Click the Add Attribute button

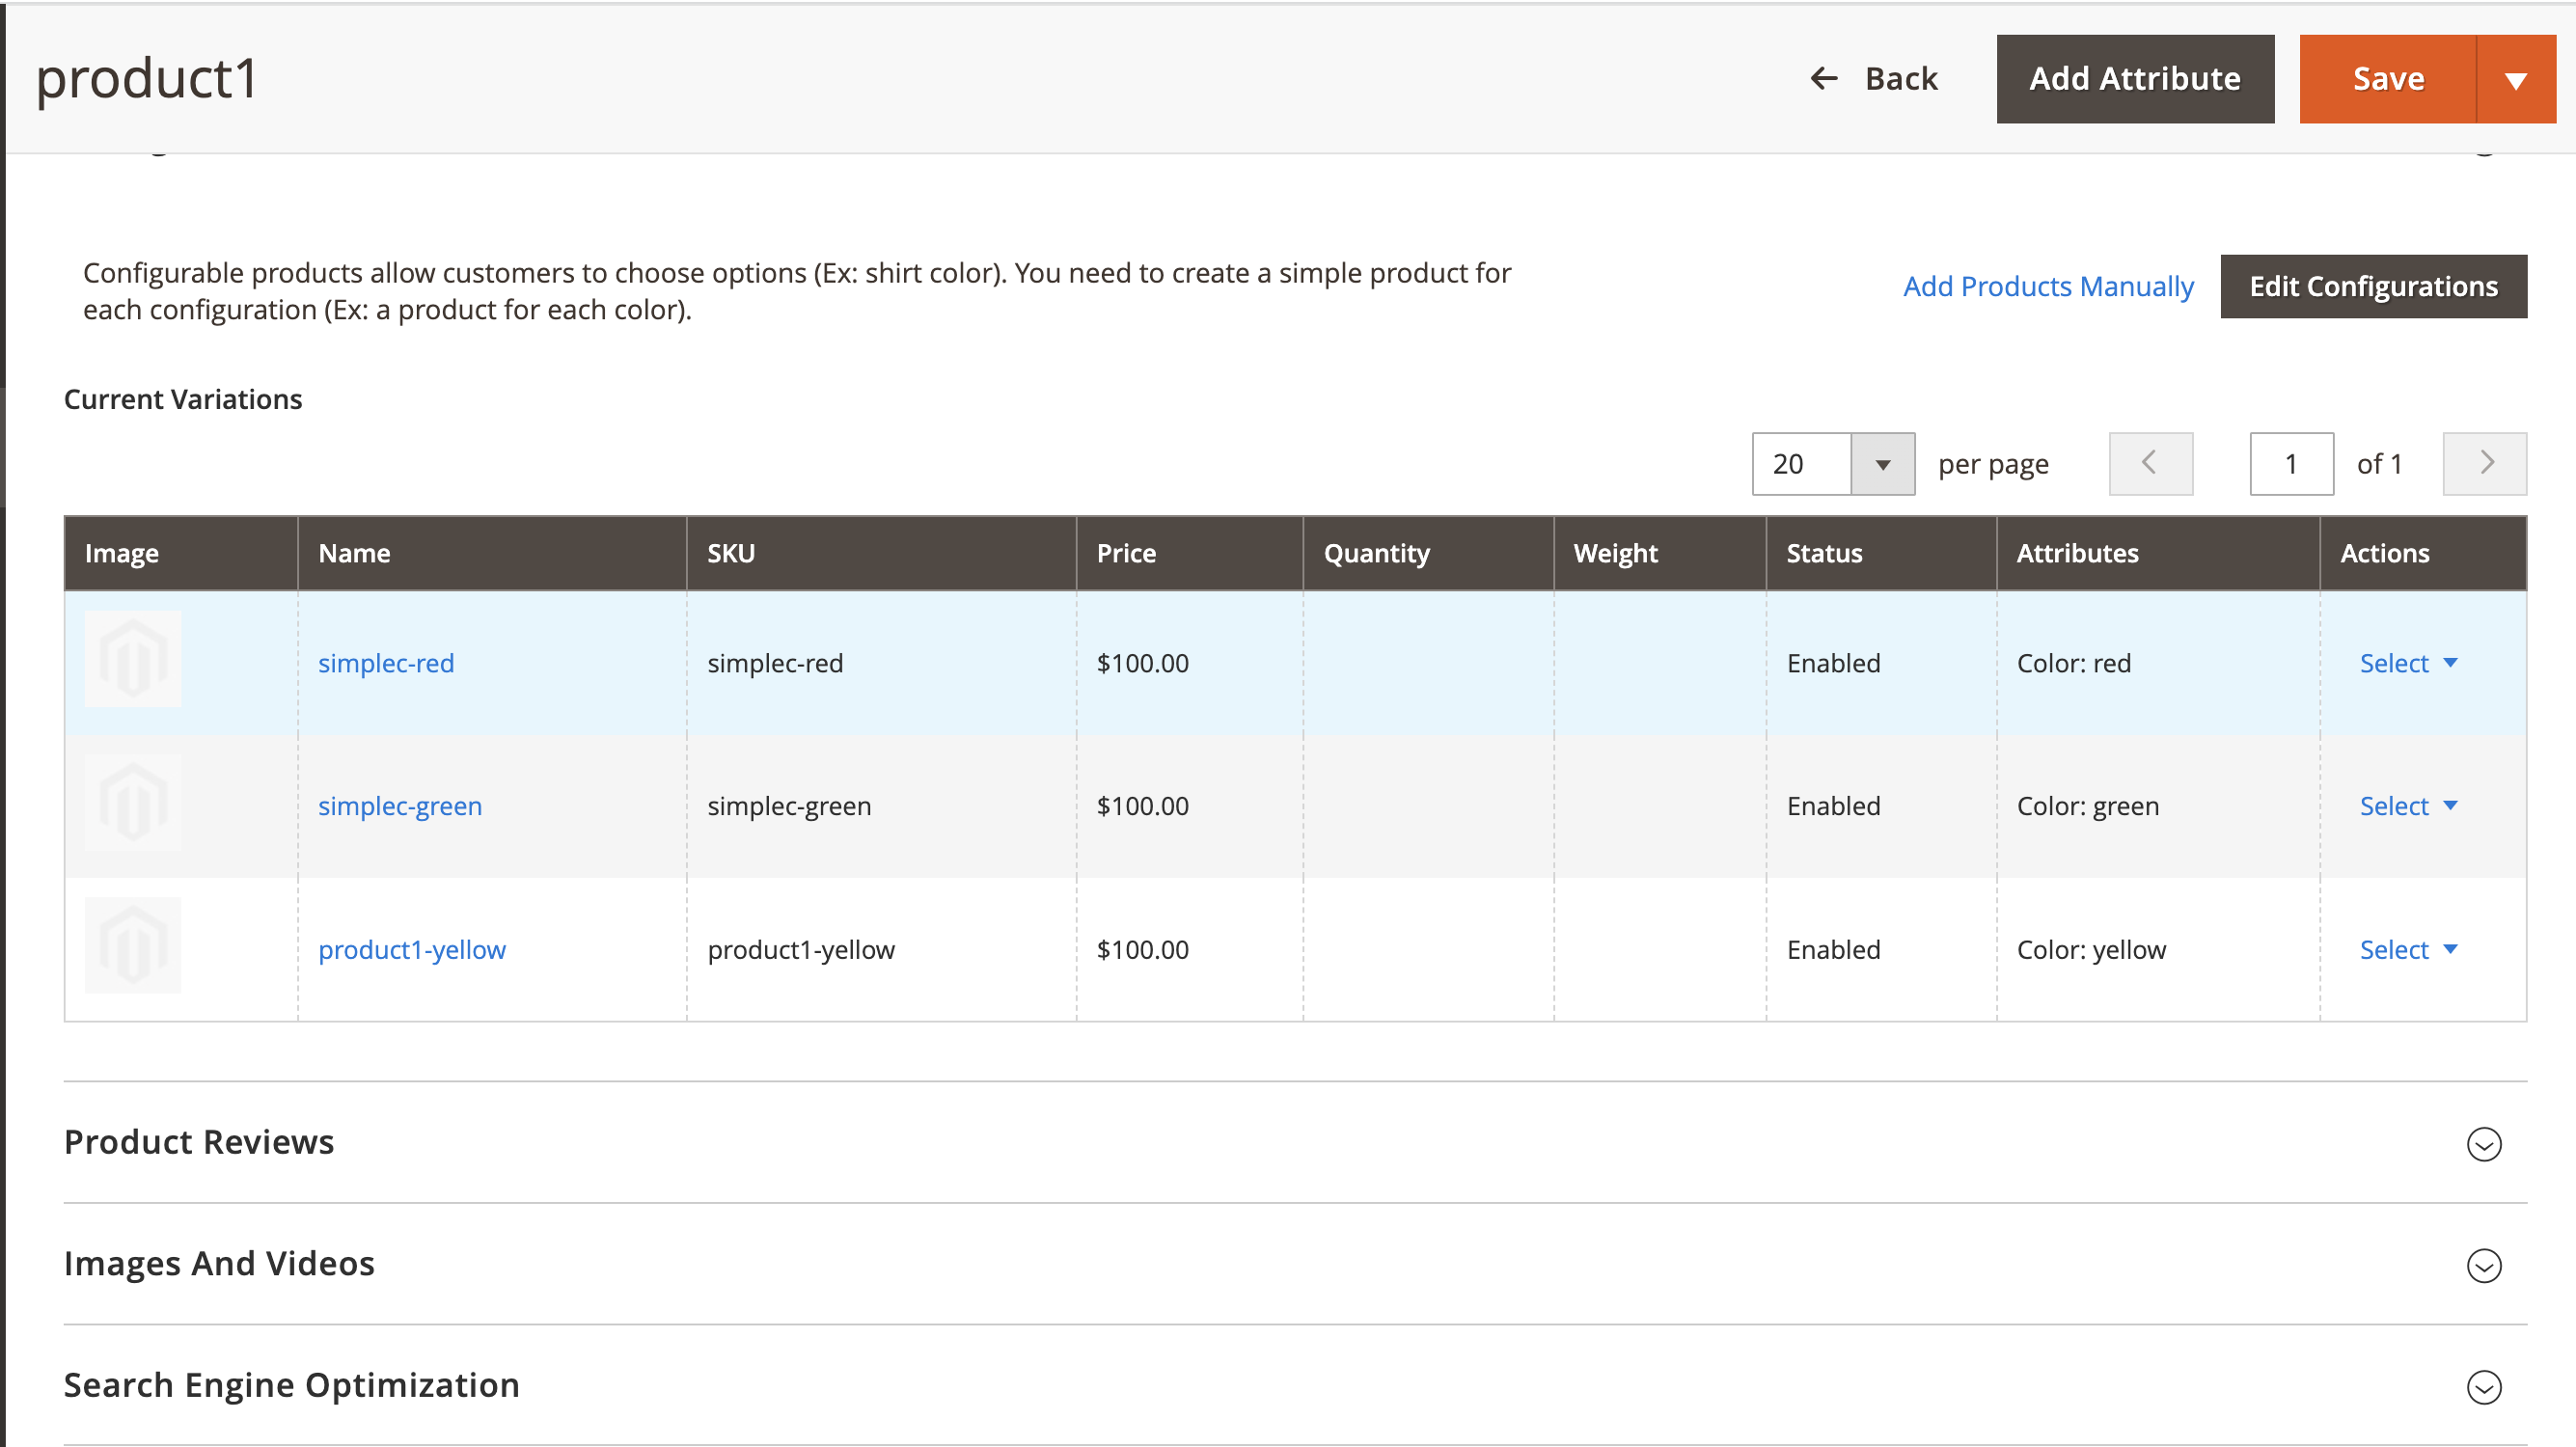(2134, 78)
